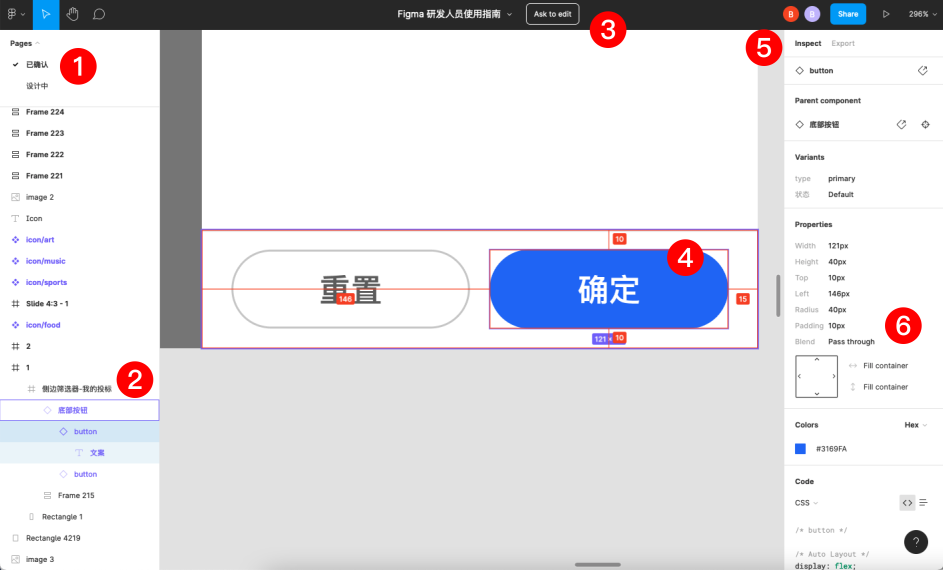Click the orange B user avatar
Viewport: 943px width, 570px height.
click(x=790, y=14)
